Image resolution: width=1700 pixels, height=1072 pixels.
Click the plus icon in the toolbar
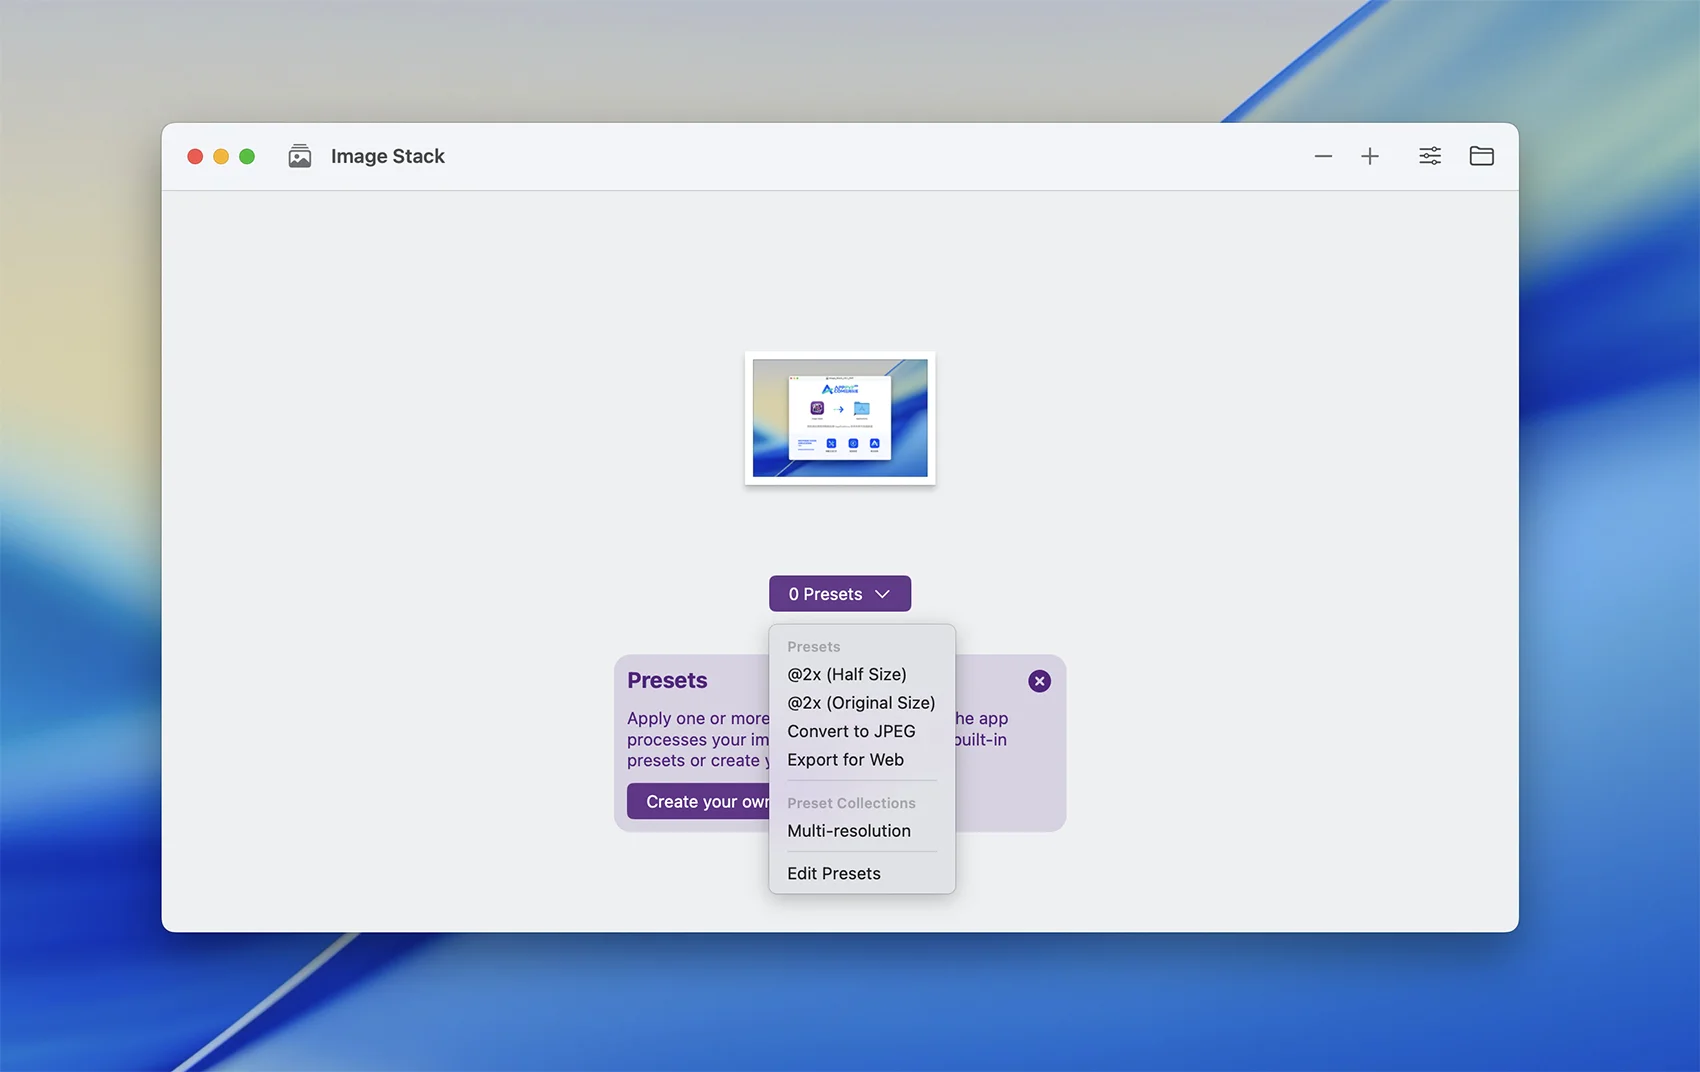tap(1370, 156)
